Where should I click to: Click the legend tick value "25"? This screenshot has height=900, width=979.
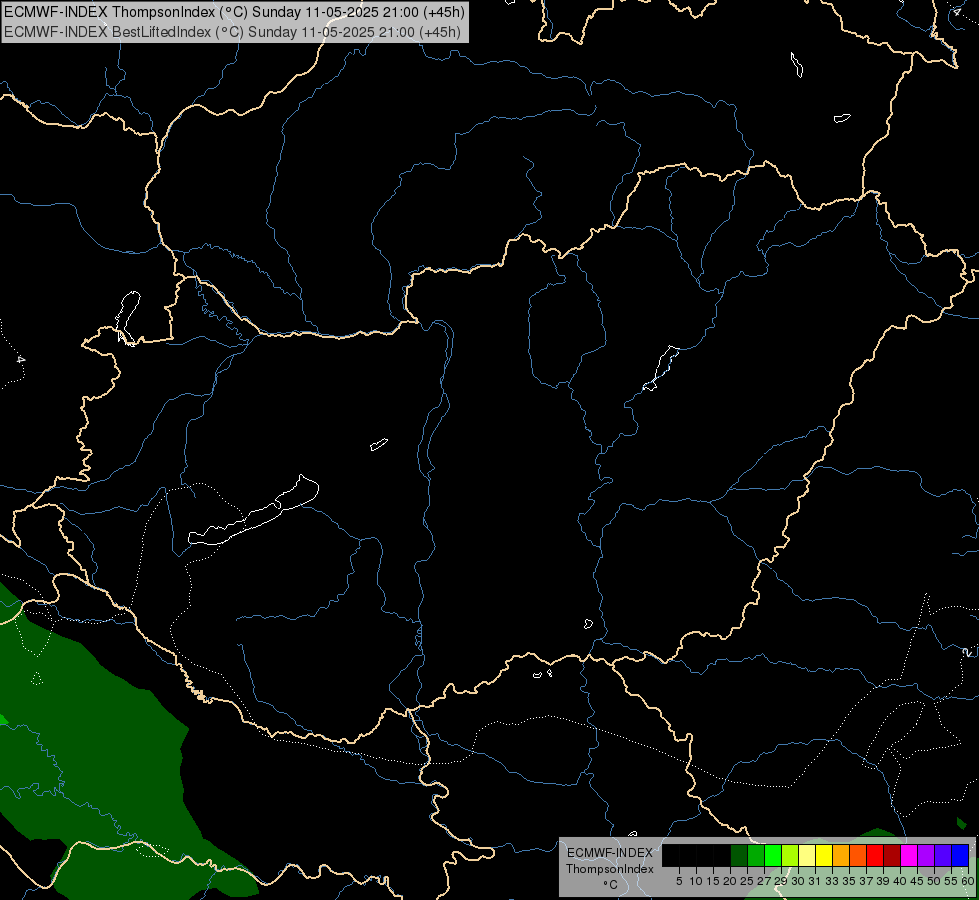click(747, 881)
